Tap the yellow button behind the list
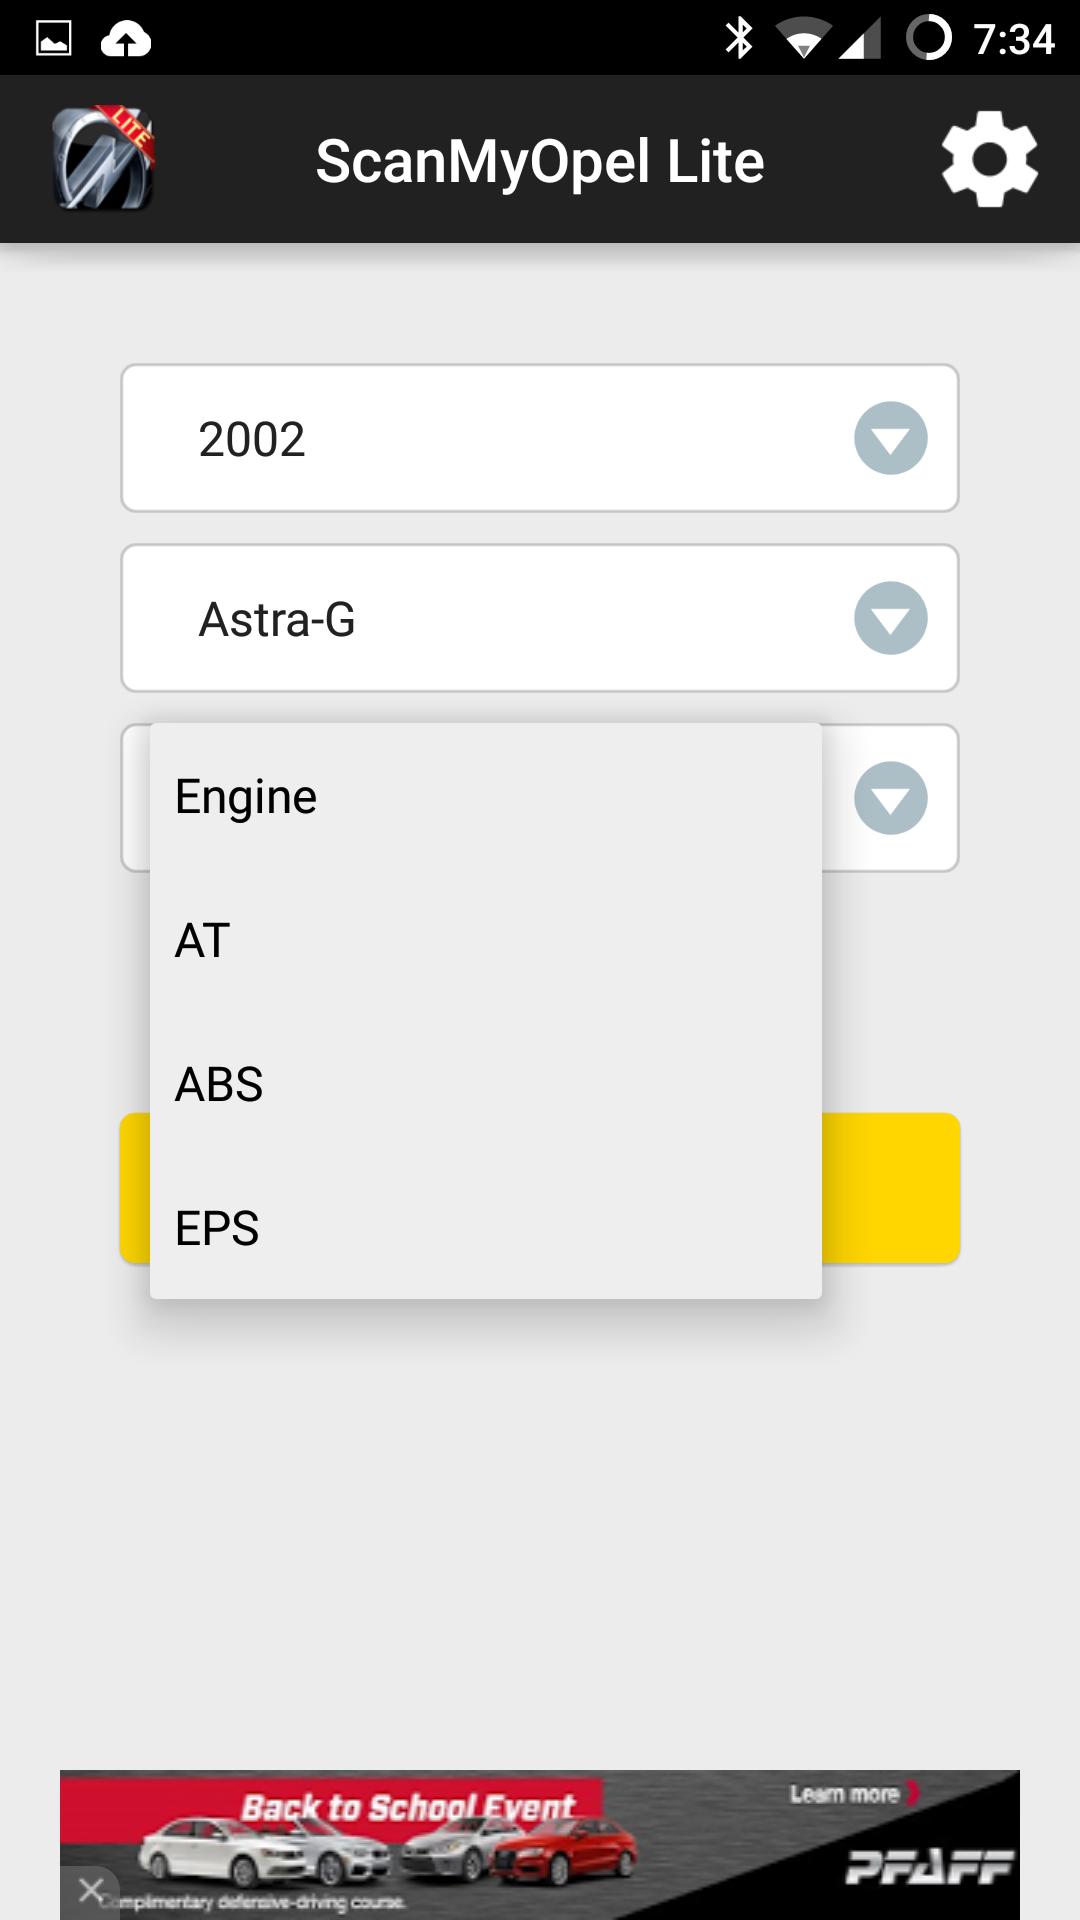Viewport: 1080px width, 1920px height. click(x=891, y=1188)
